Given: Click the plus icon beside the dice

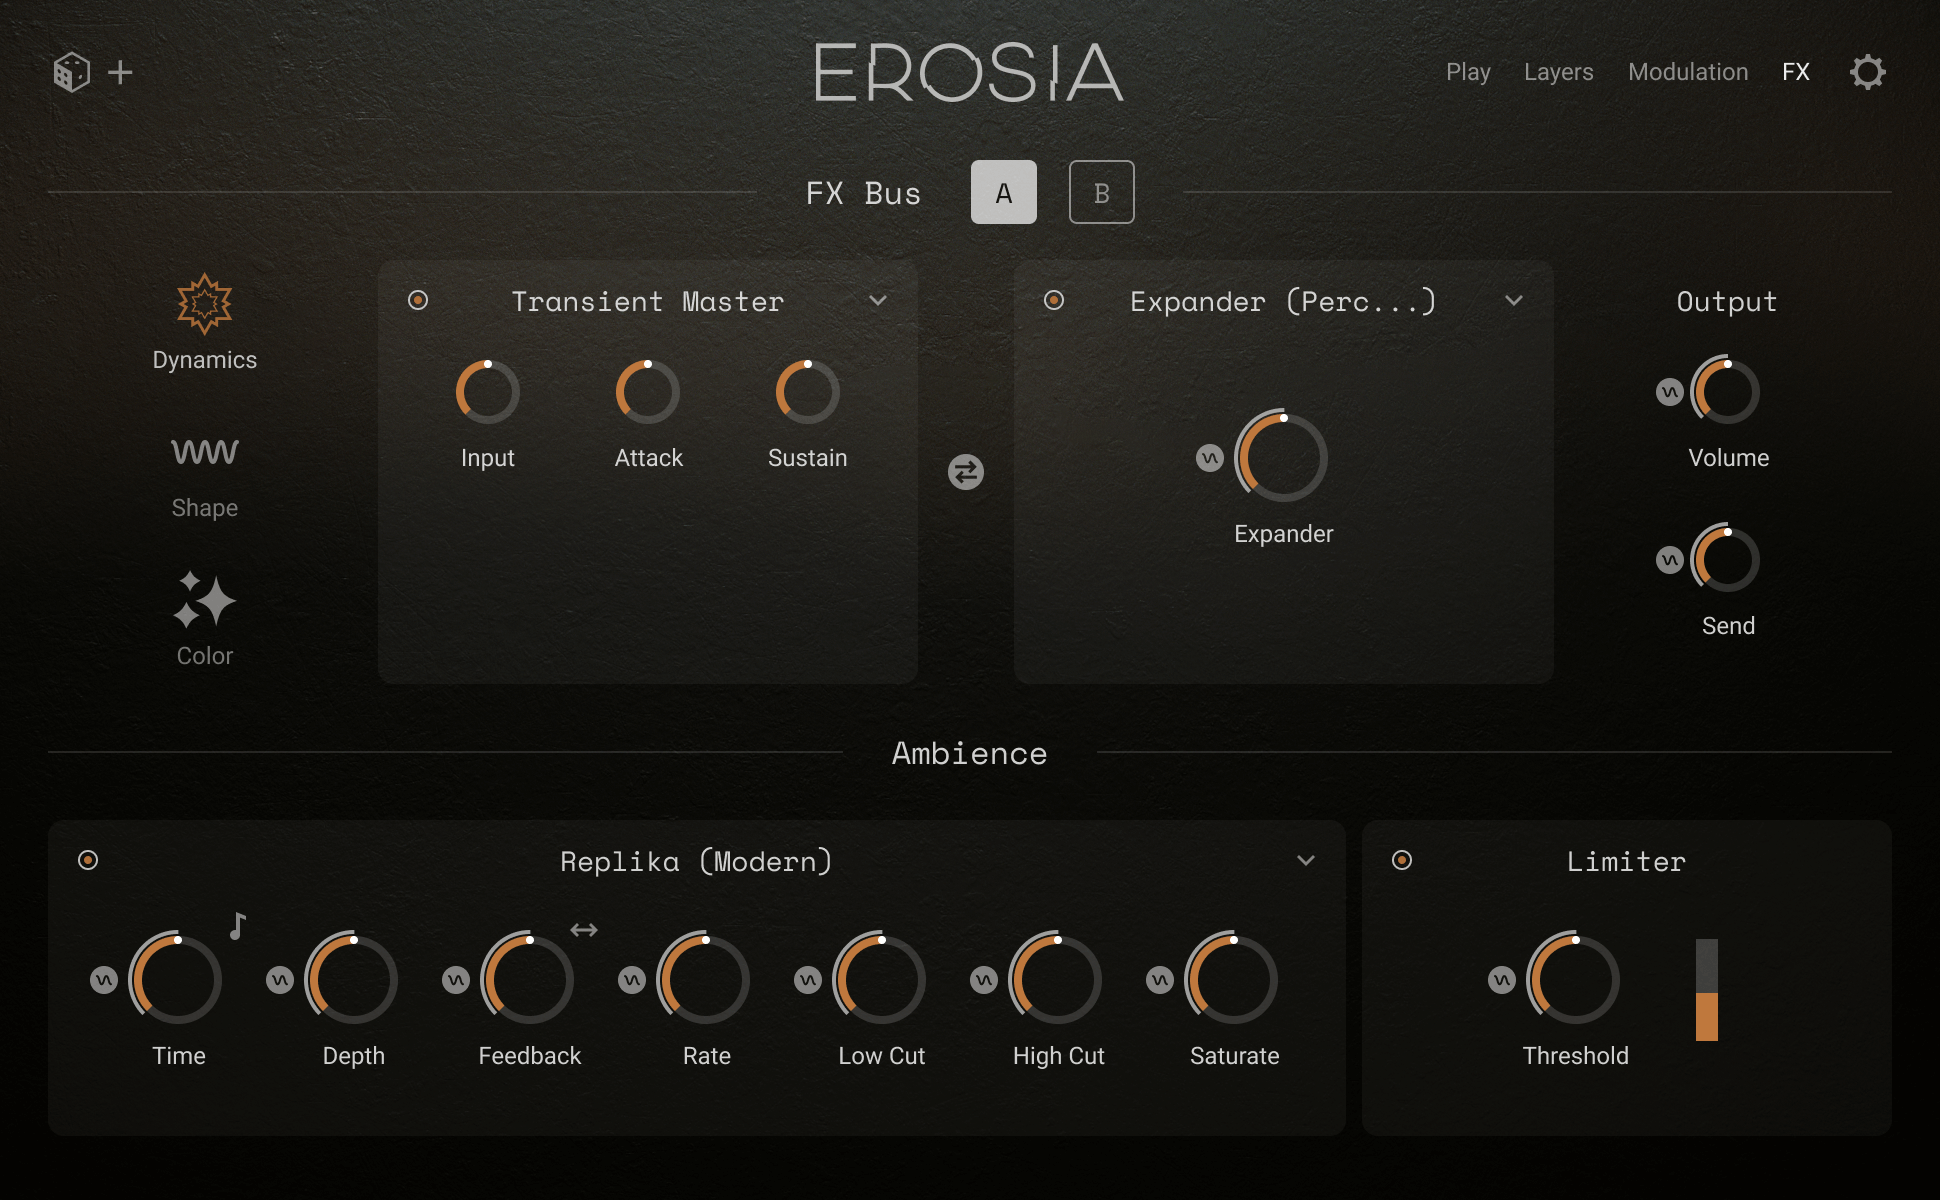Looking at the screenshot, I should click(120, 72).
